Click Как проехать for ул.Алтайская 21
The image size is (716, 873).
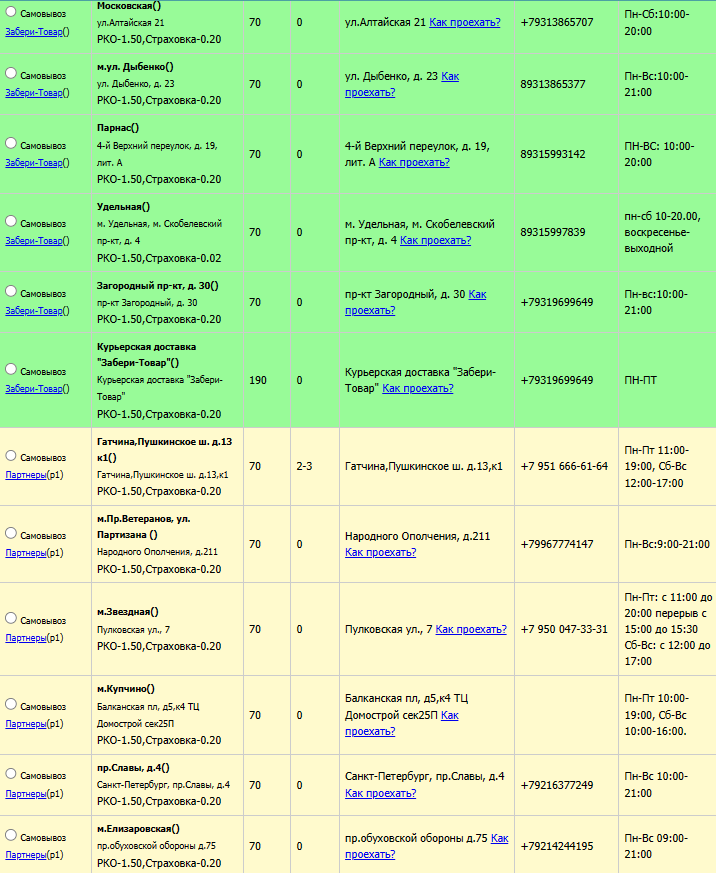(465, 22)
